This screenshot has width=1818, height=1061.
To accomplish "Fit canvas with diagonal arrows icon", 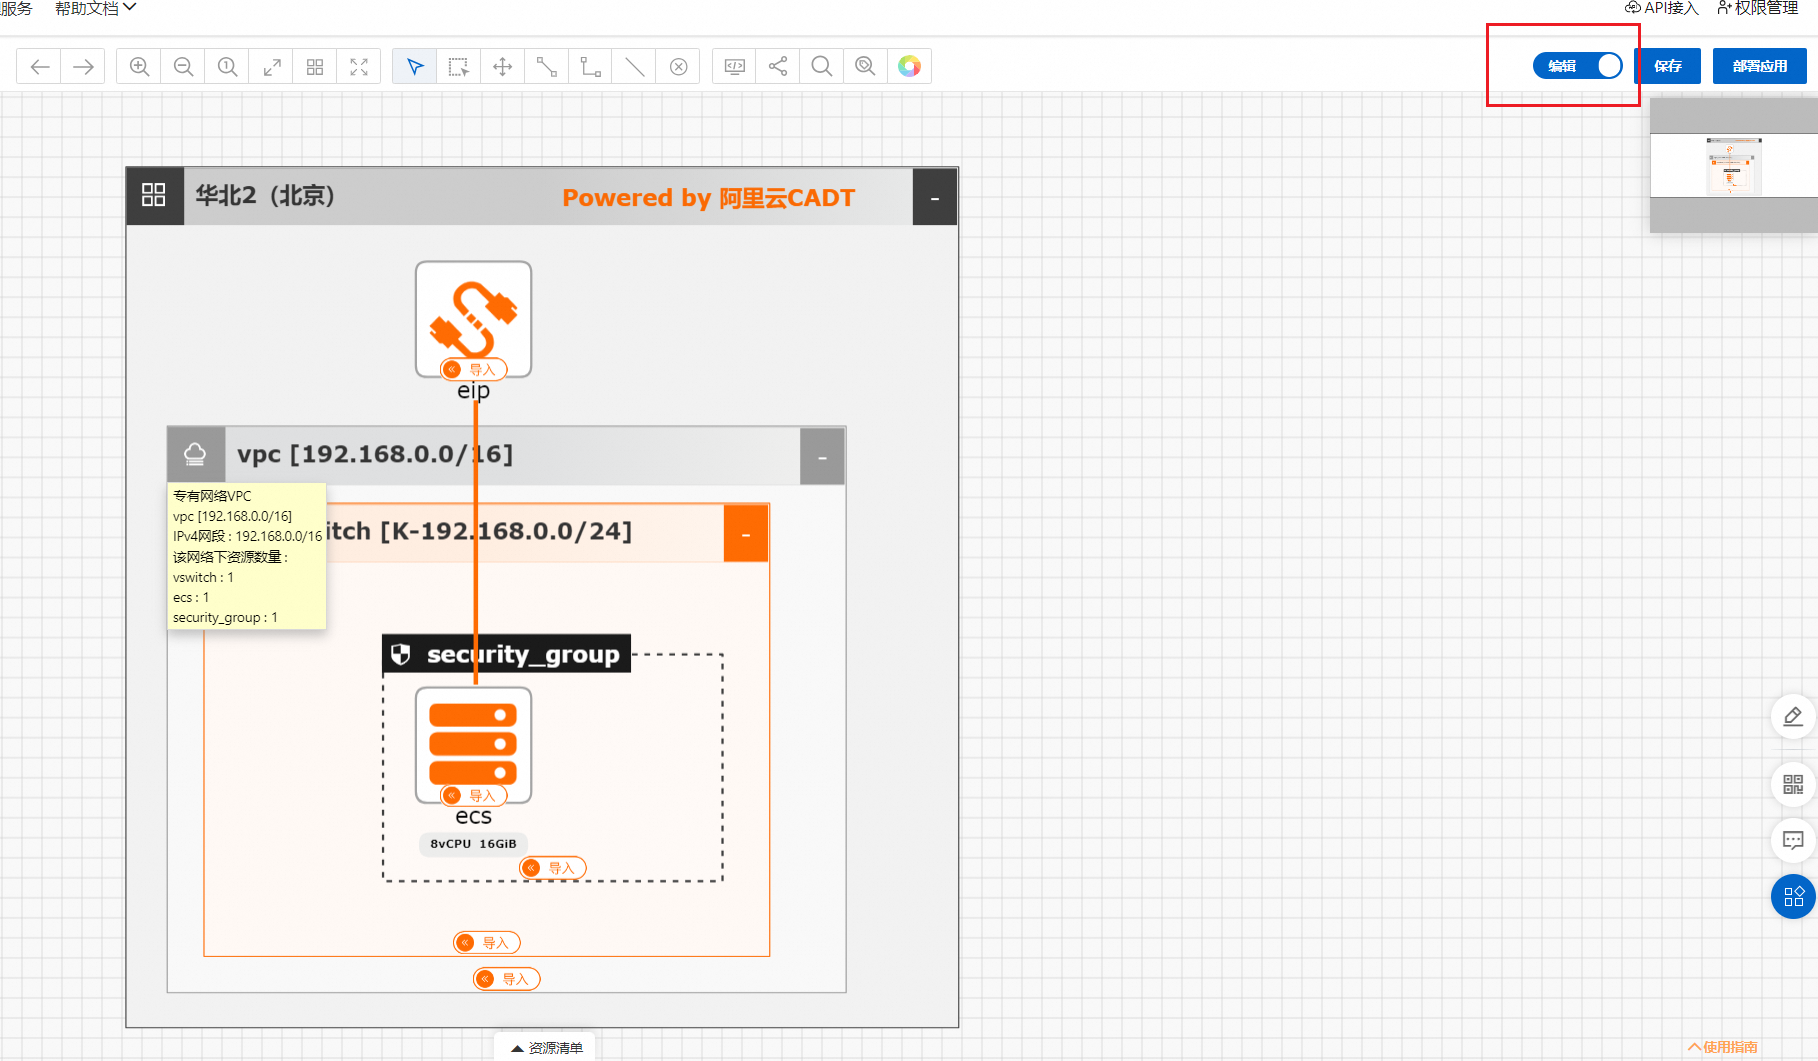I will 272,67.
